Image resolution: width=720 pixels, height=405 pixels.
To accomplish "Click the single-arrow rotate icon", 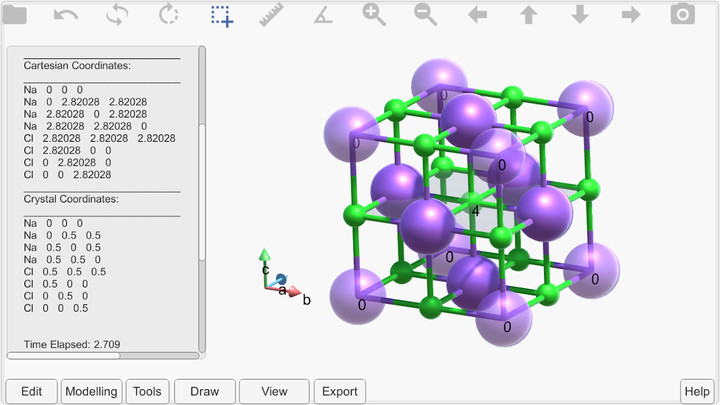I will [x=169, y=15].
